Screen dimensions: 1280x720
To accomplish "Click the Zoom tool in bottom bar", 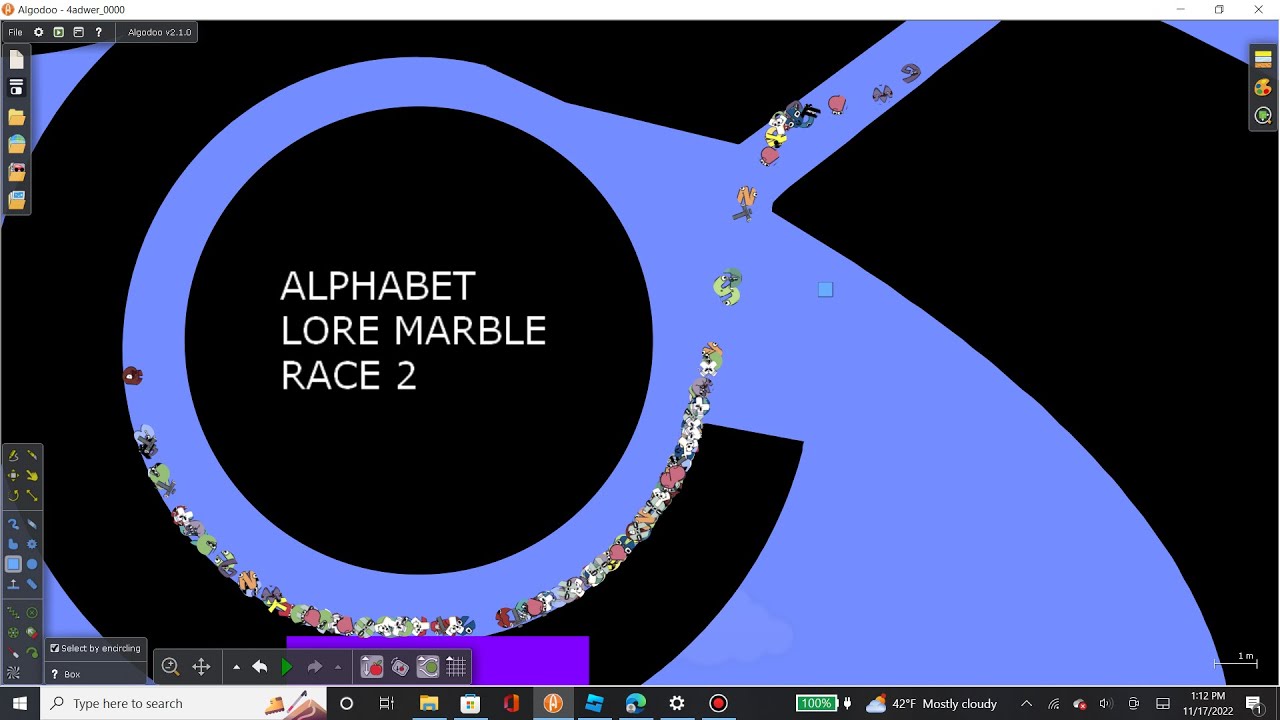I will (x=170, y=667).
